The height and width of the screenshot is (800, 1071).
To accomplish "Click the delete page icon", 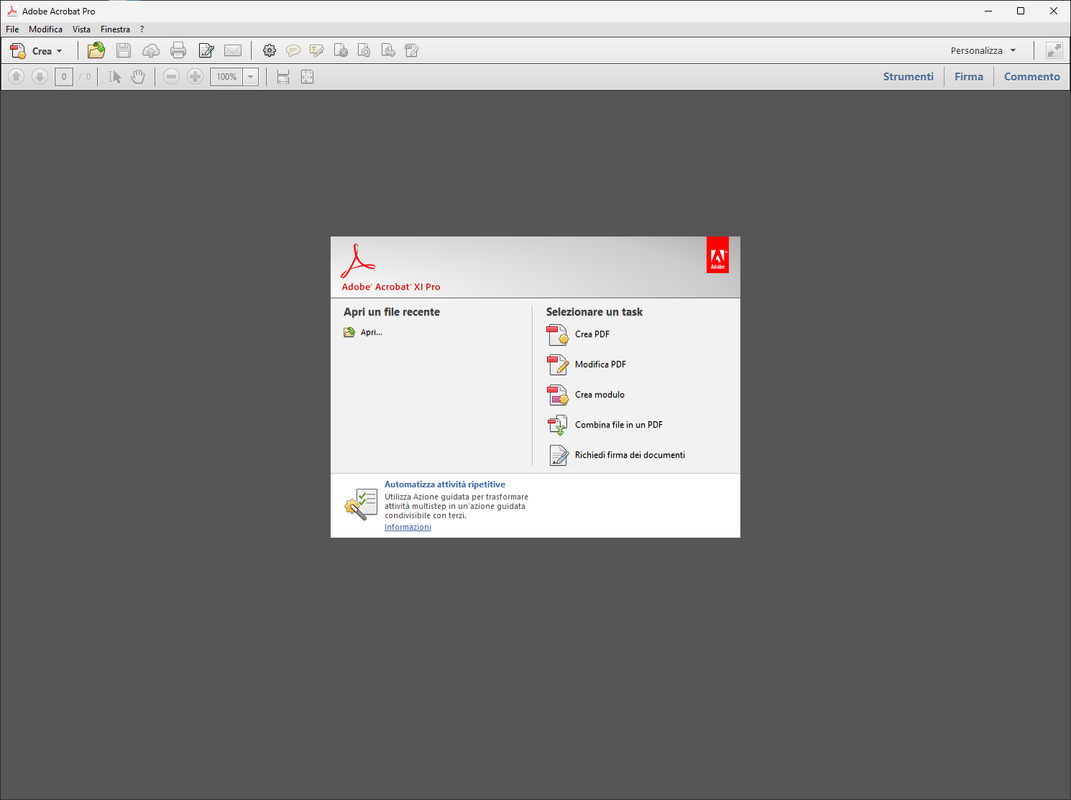I will pos(341,51).
